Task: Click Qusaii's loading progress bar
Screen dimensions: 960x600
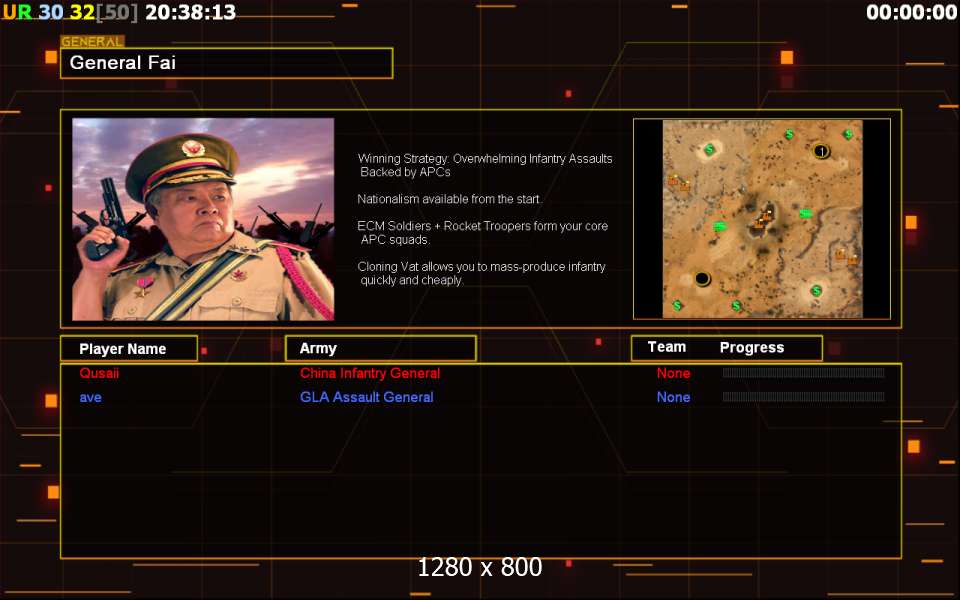Action: click(x=803, y=373)
